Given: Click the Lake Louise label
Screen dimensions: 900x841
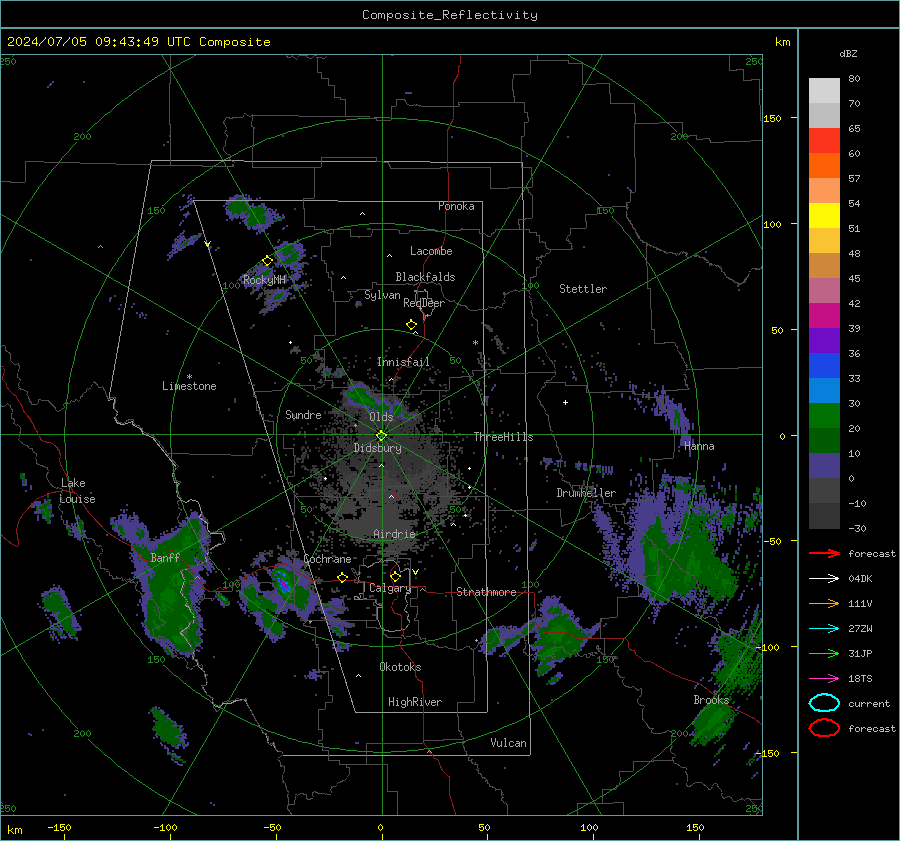Looking at the screenshot, I should click(77, 491).
